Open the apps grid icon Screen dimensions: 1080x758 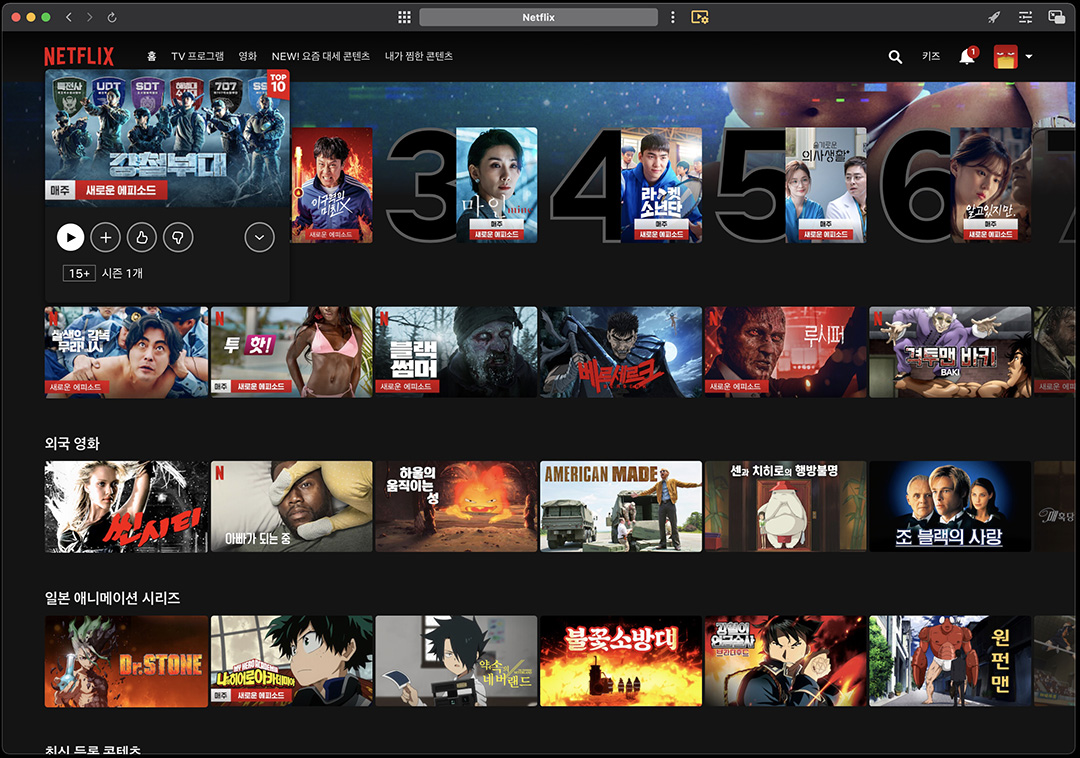(404, 17)
